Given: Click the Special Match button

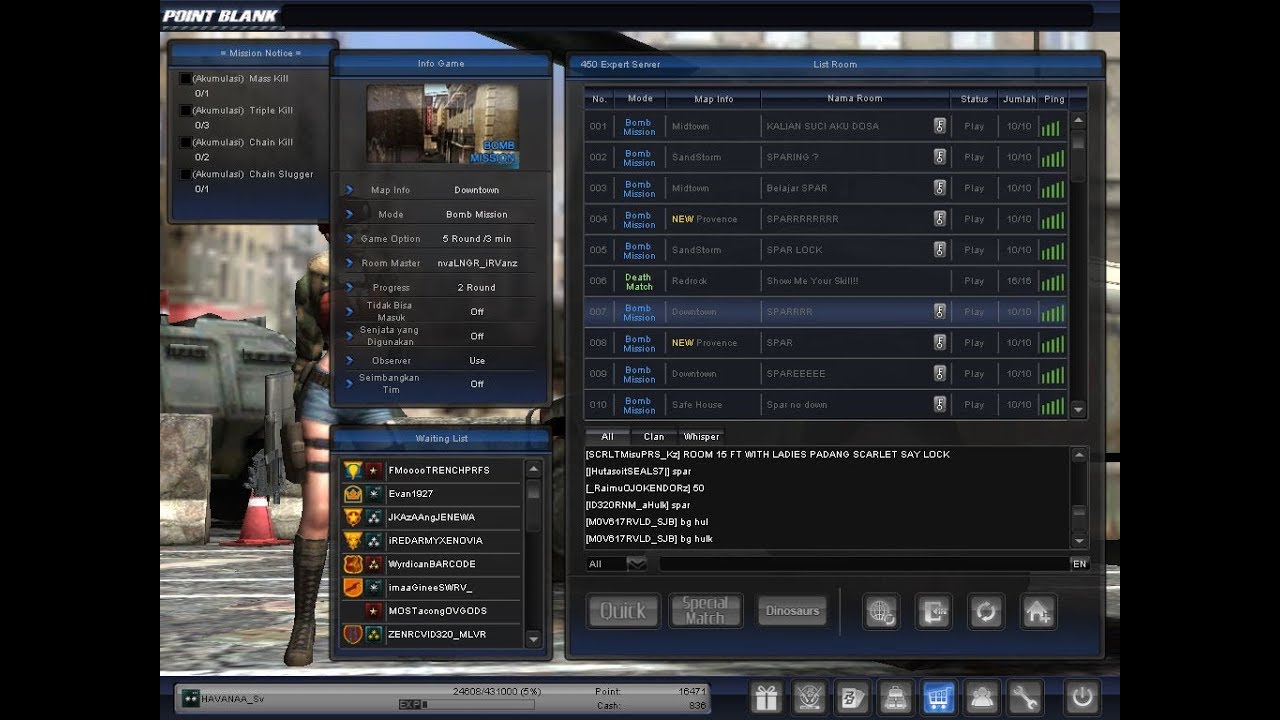Looking at the screenshot, I should pos(705,611).
